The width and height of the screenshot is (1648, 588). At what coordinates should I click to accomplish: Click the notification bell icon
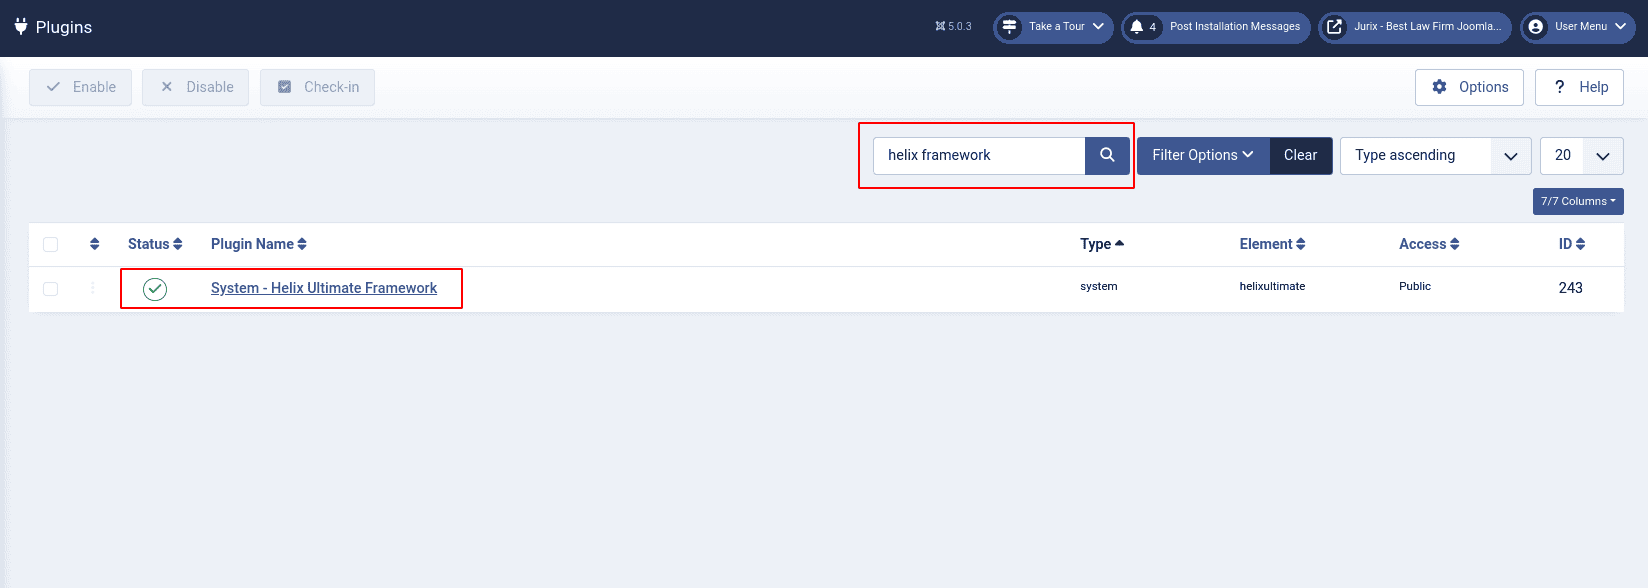1137,27
